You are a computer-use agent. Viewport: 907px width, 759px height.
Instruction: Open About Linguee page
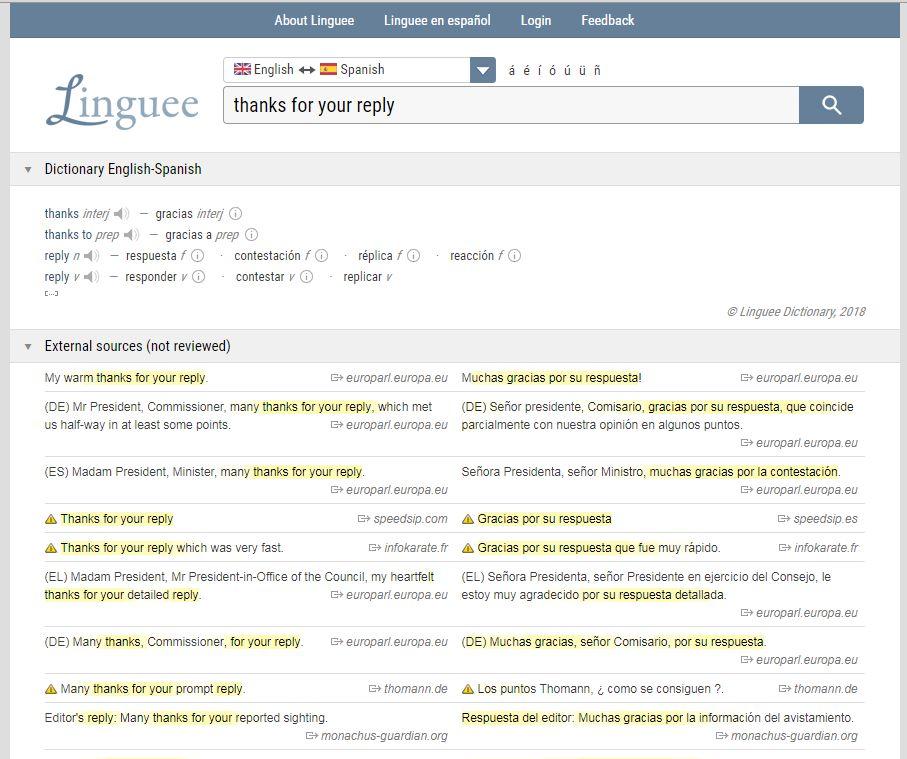(x=314, y=20)
